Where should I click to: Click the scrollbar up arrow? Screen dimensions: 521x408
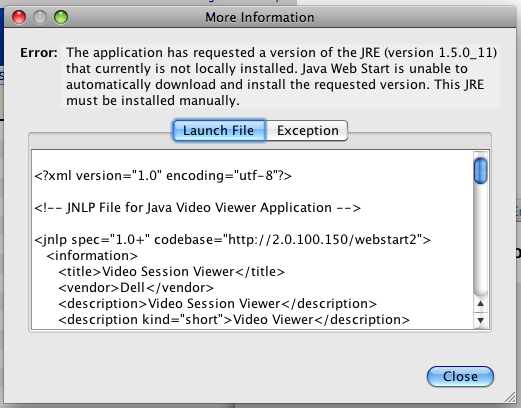480,303
